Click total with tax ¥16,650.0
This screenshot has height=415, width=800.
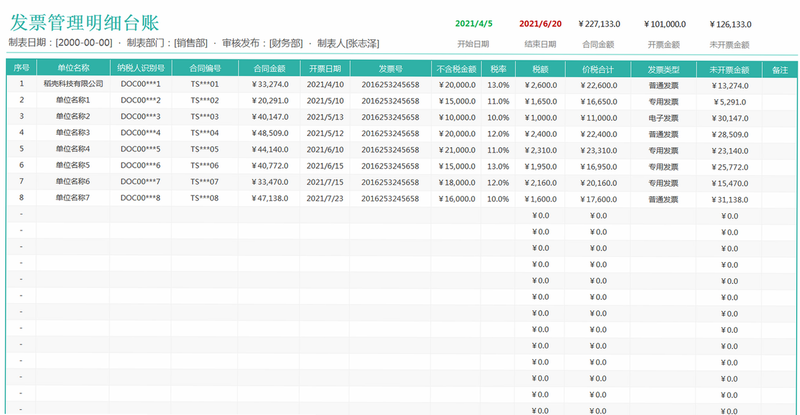click(598, 102)
